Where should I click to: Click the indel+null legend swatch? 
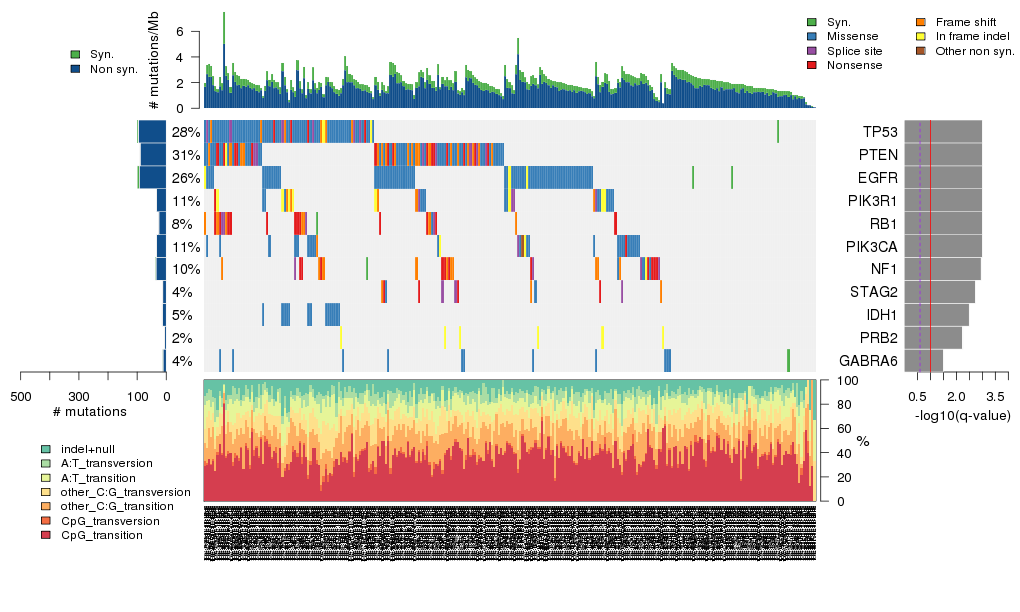[x=46, y=449]
